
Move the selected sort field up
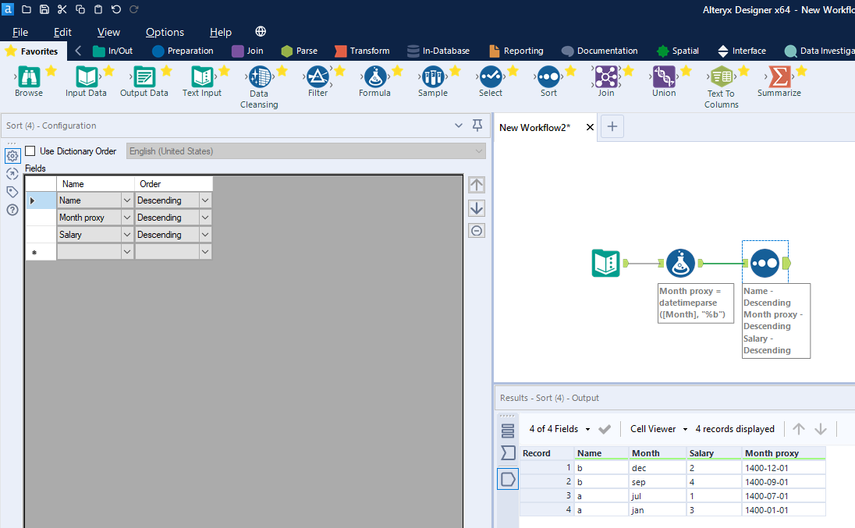[476, 185]
